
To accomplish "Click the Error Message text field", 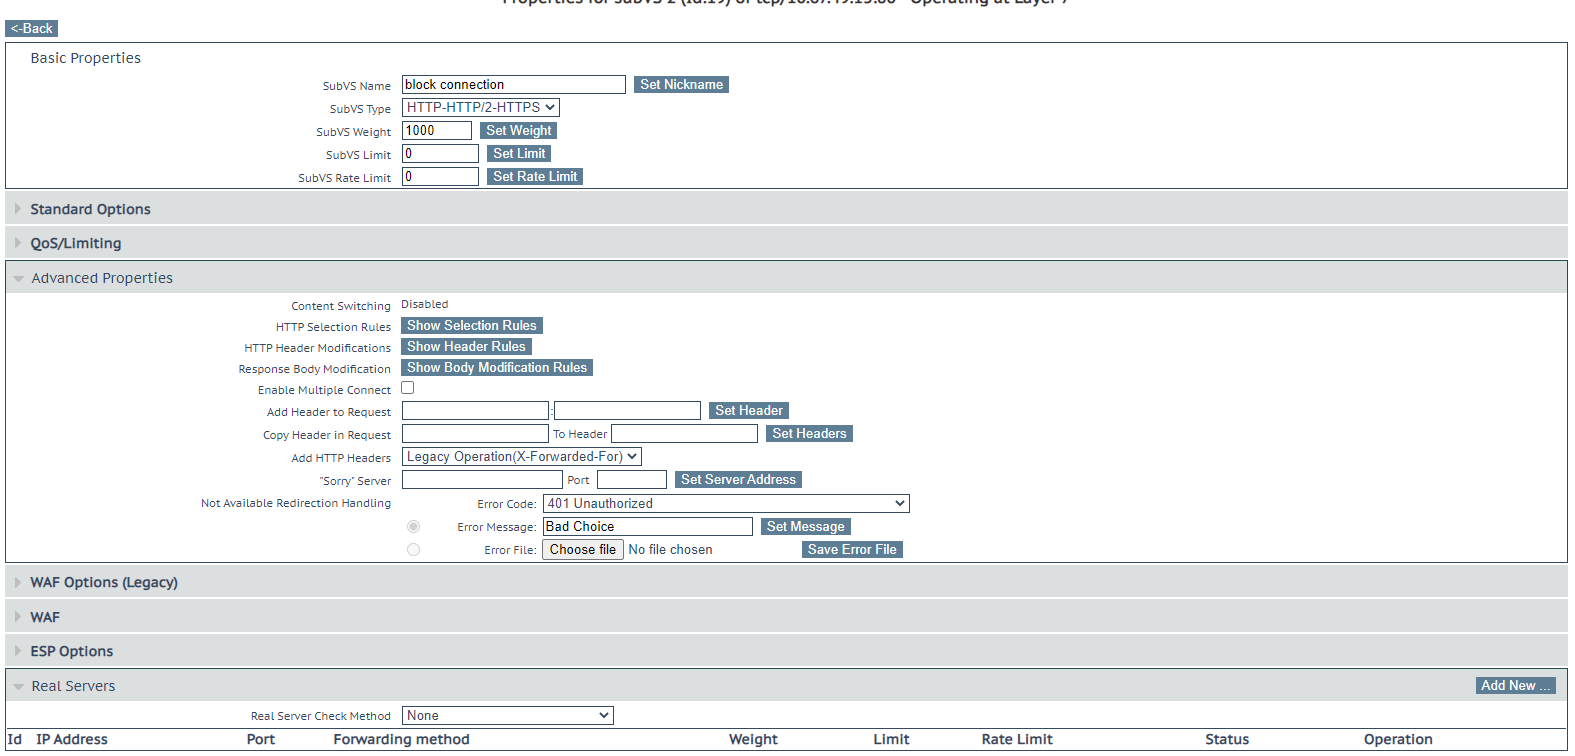I will click(x=648, y=527).
